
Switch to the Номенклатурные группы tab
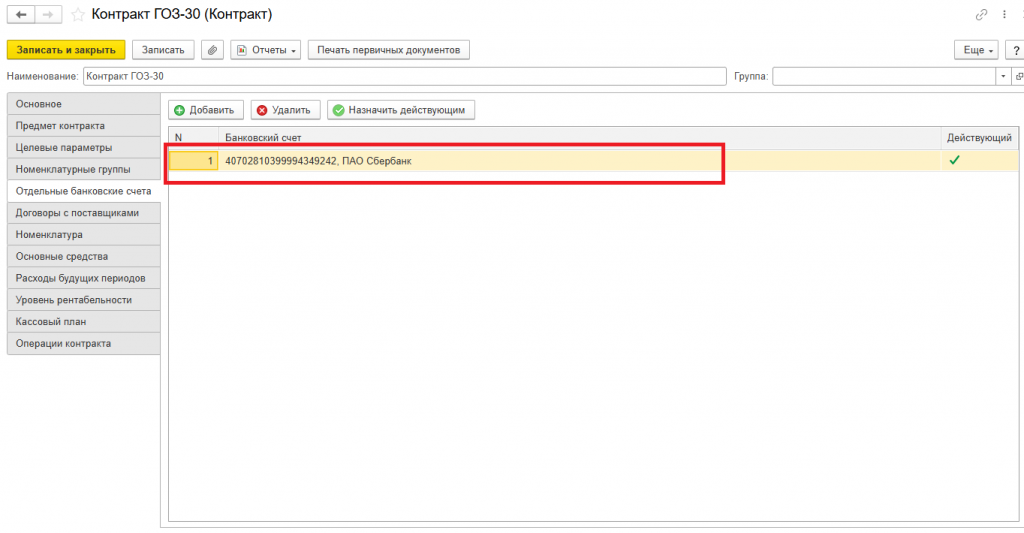84,169
